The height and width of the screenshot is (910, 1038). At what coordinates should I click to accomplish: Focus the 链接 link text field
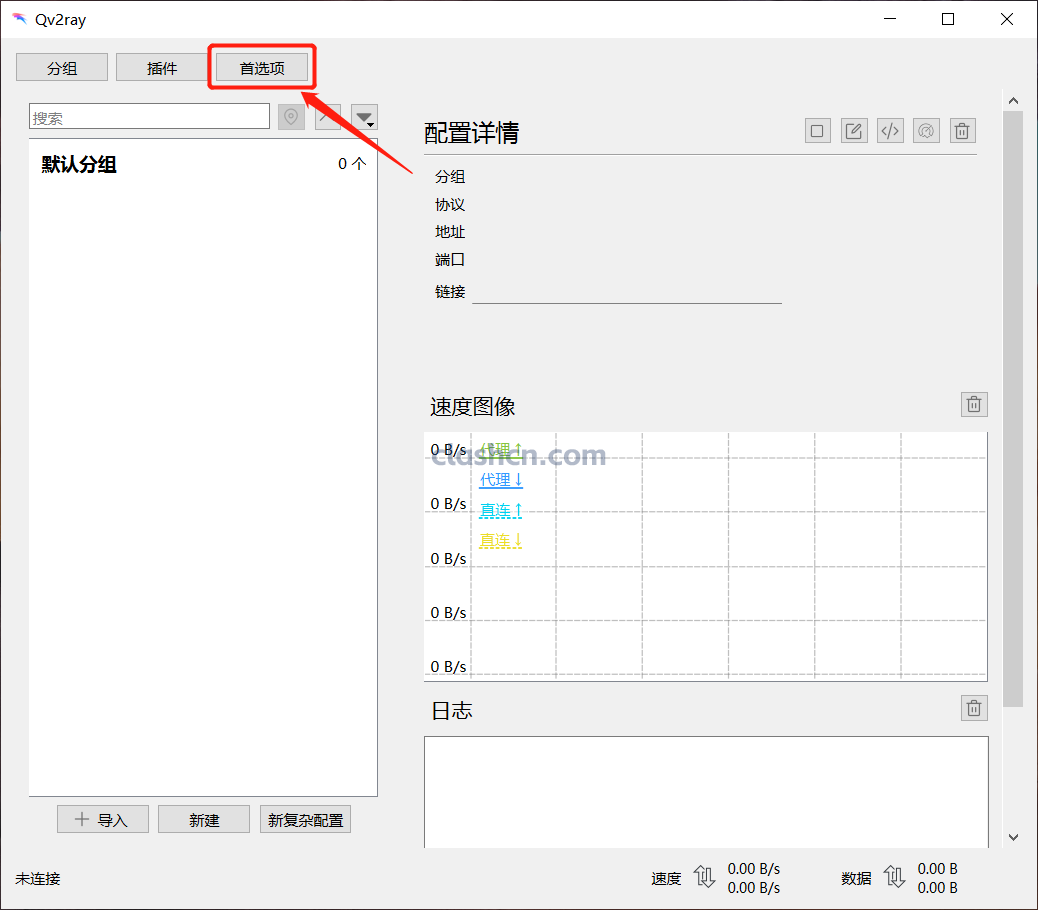(627, 292)
